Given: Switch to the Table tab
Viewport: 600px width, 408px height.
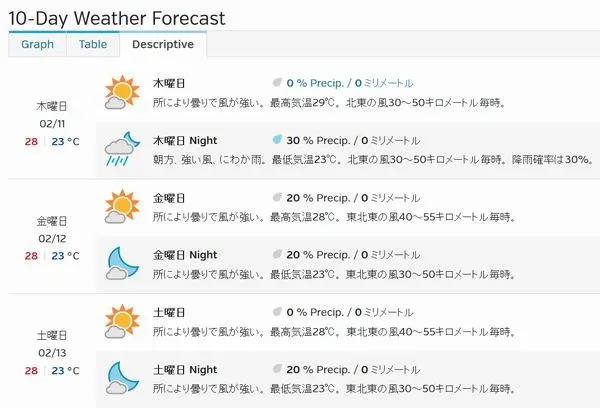Looking at the screenshot, I should 93,44.
